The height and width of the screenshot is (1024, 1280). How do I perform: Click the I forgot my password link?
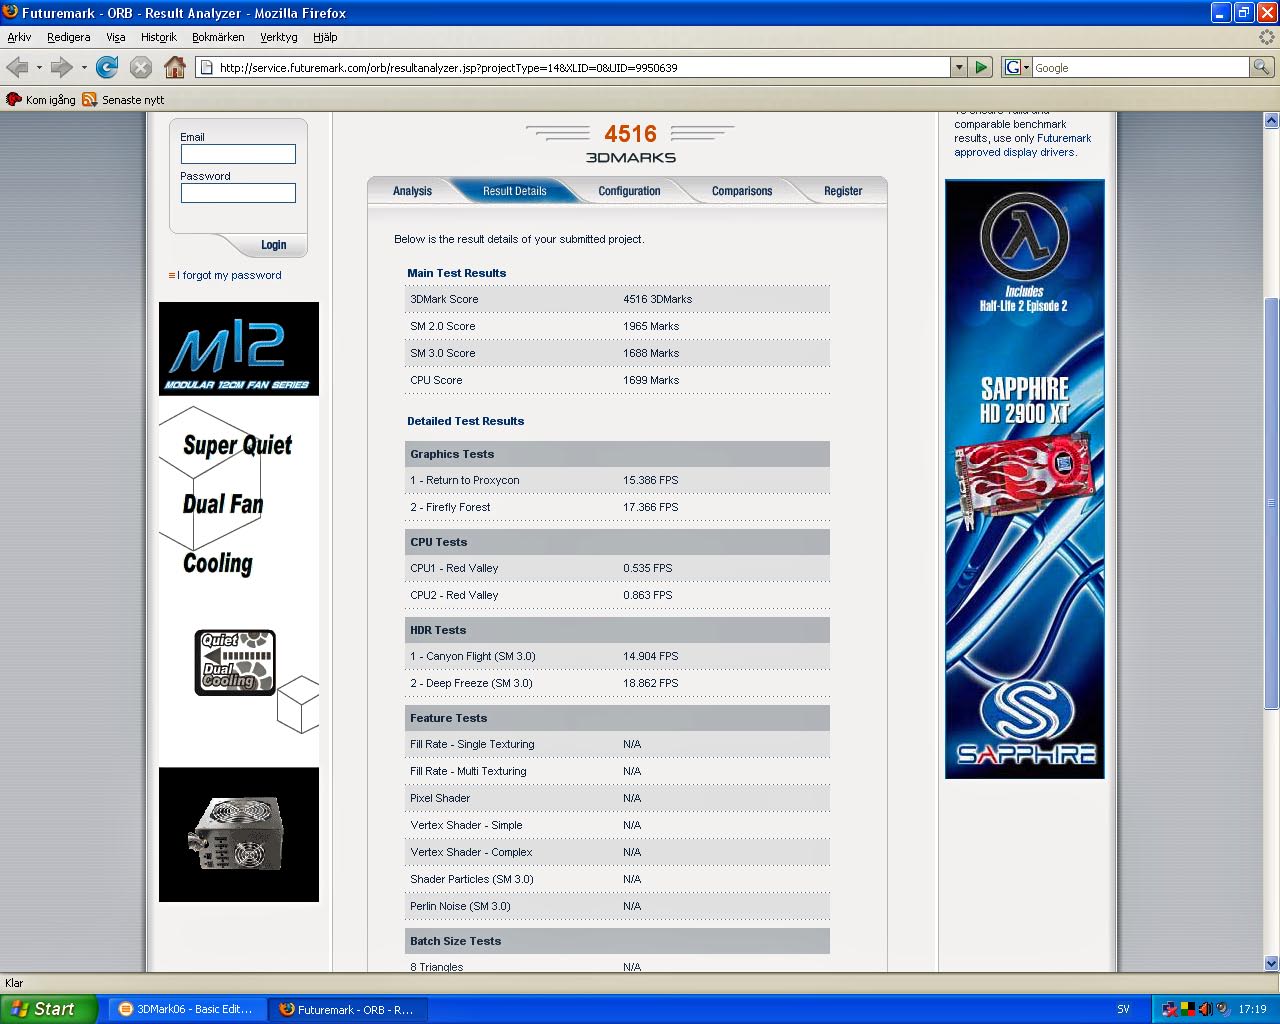[x=229, y=275]
